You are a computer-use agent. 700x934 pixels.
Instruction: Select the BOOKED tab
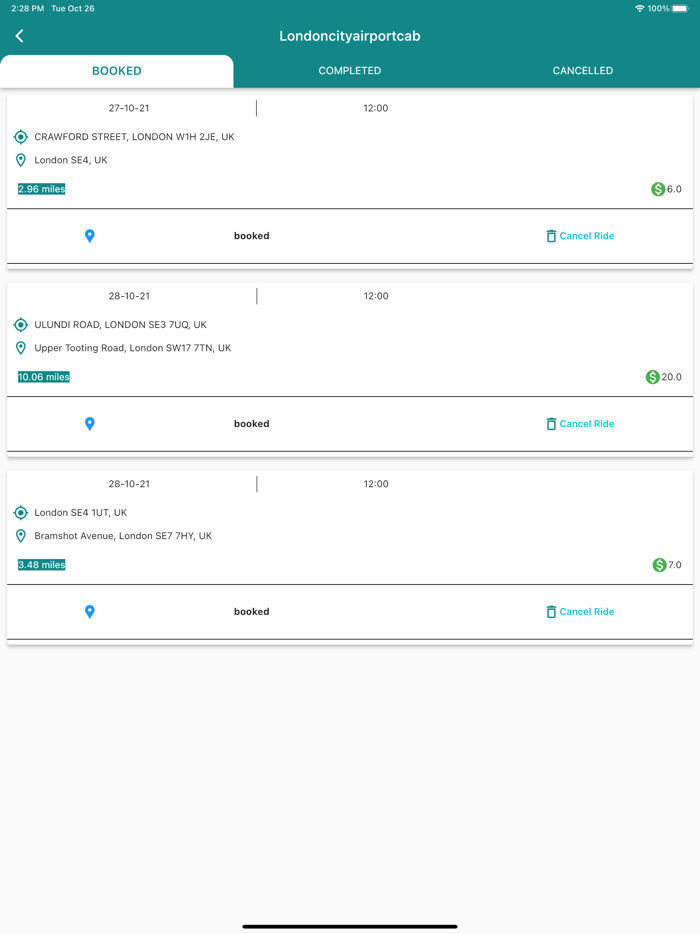(117, 71)
